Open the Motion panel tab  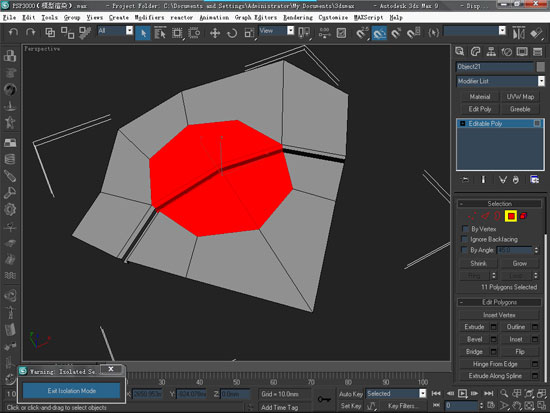tap(507, 52)
